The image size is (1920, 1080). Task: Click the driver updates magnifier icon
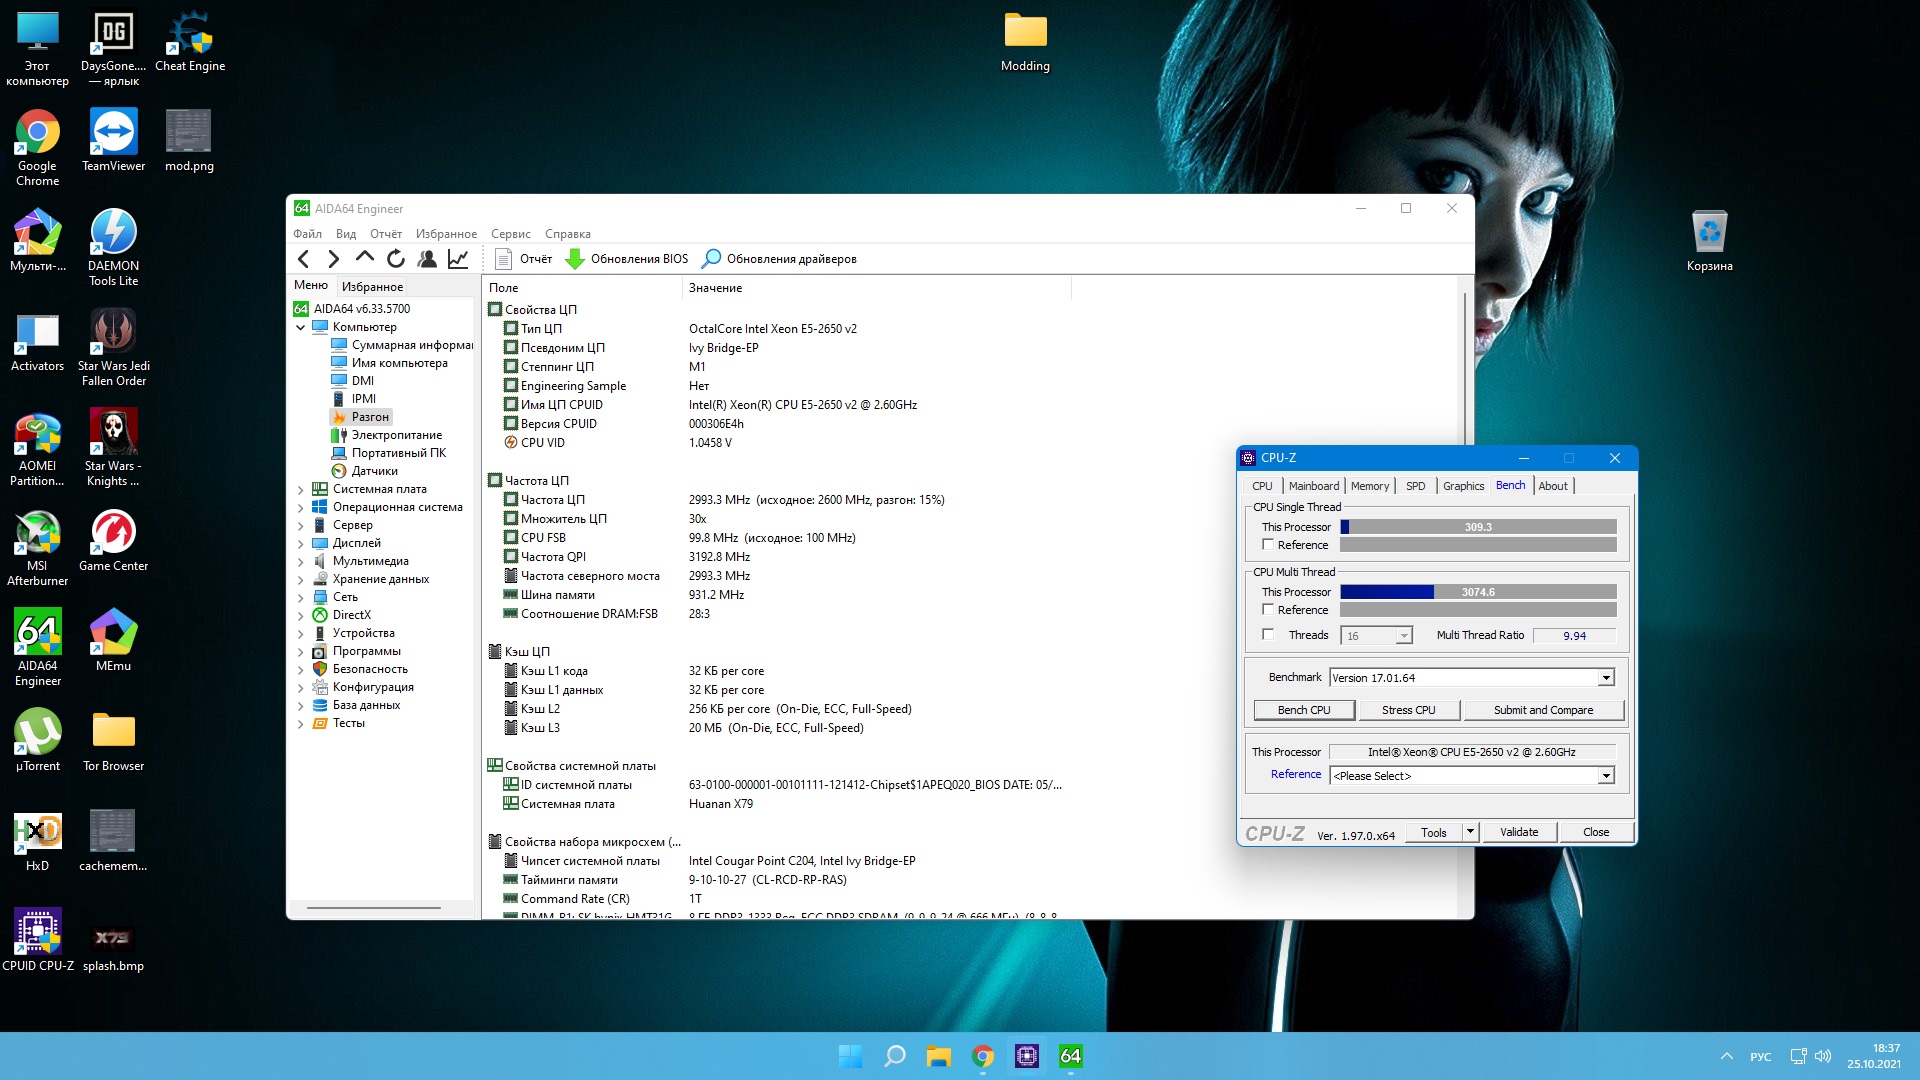coord(711,259)
